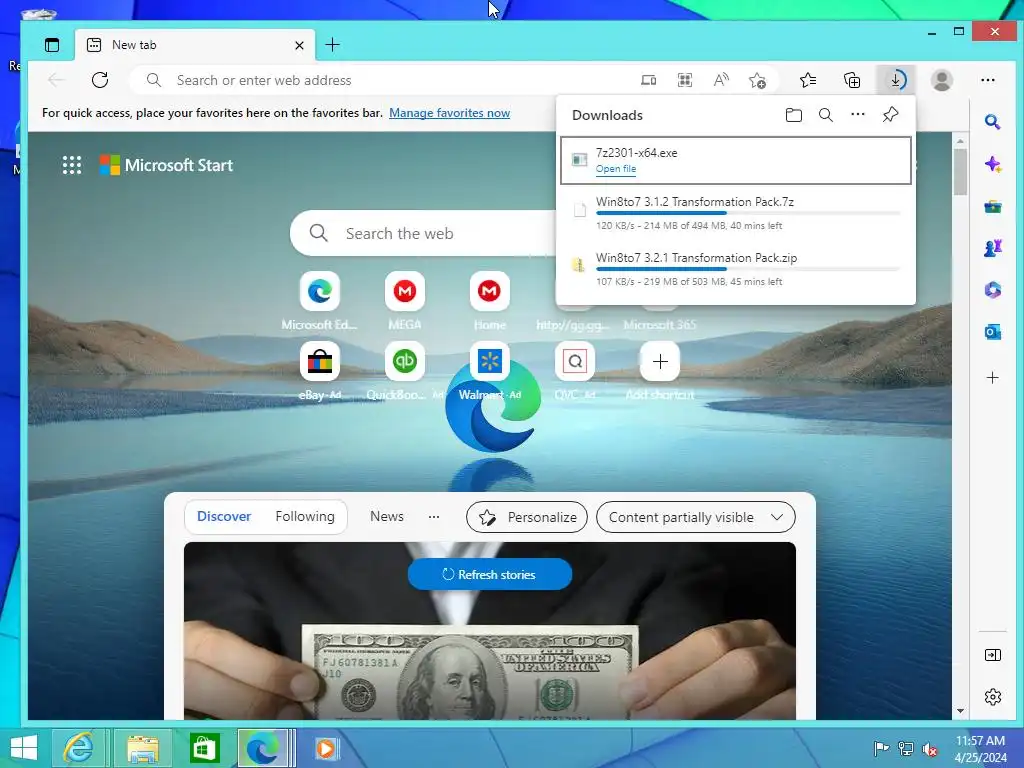Add a new tab with plus button
The image size is (1024, 768).
[332, 44]
